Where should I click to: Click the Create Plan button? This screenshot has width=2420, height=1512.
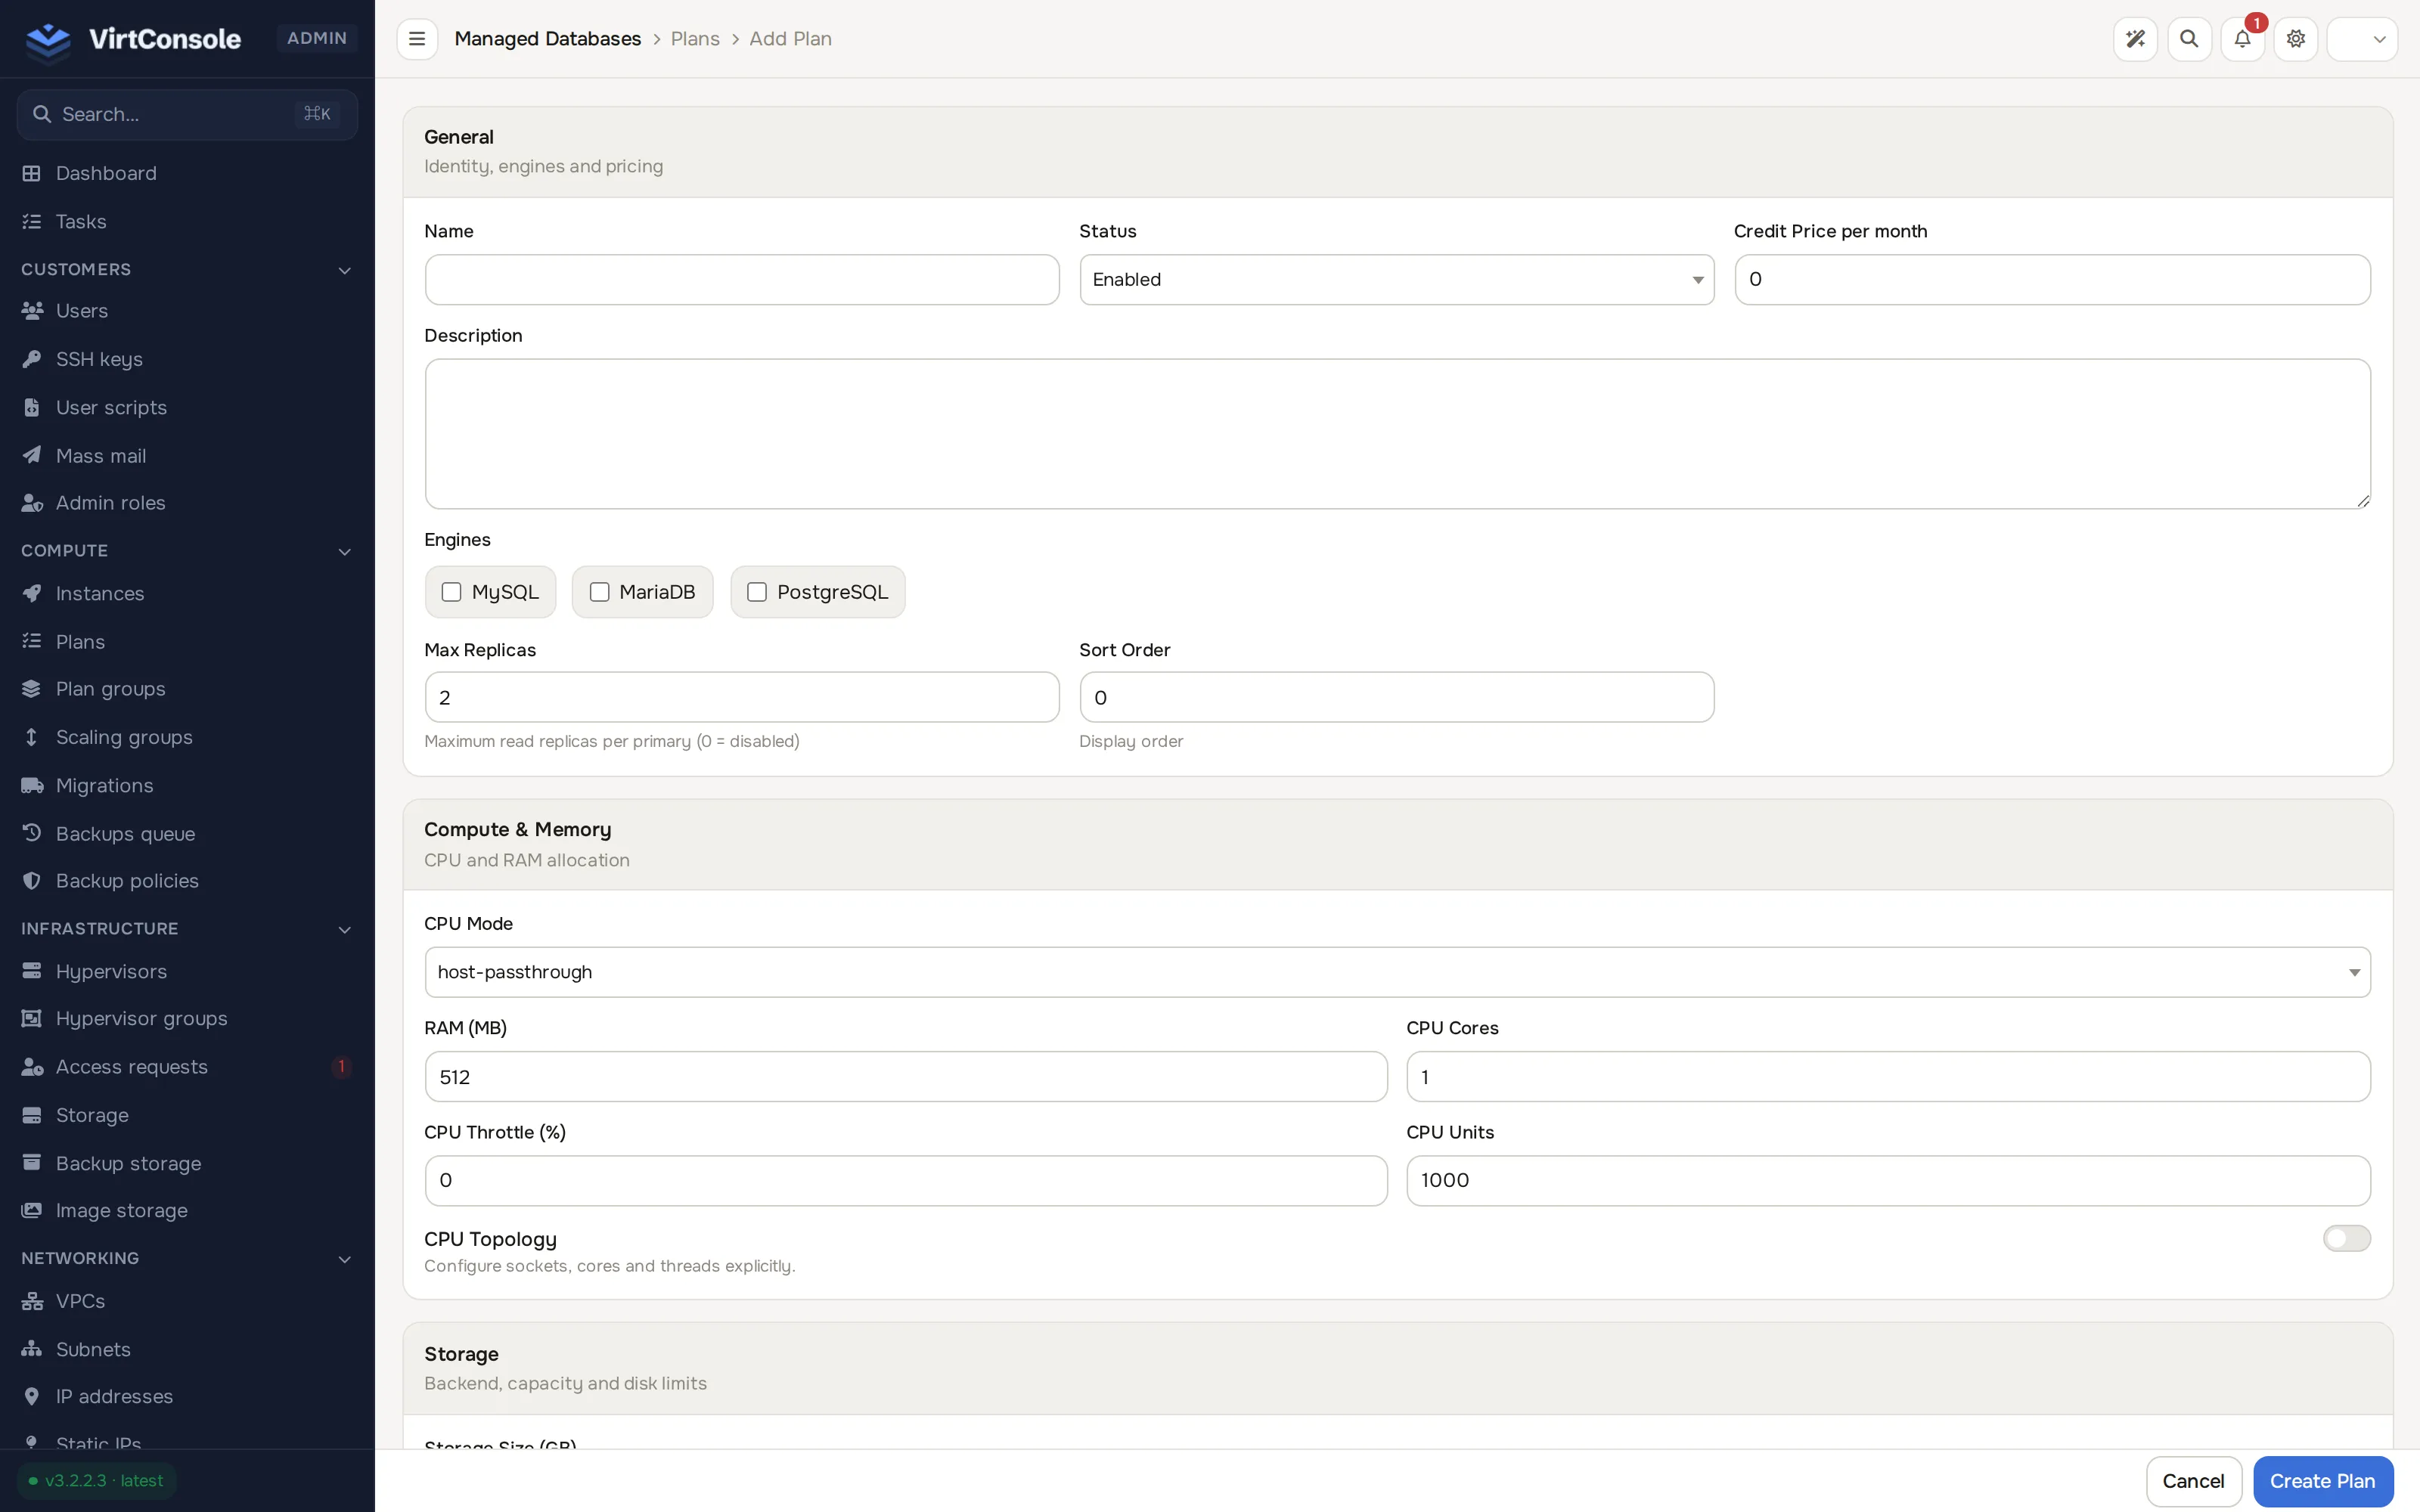2322,1481
